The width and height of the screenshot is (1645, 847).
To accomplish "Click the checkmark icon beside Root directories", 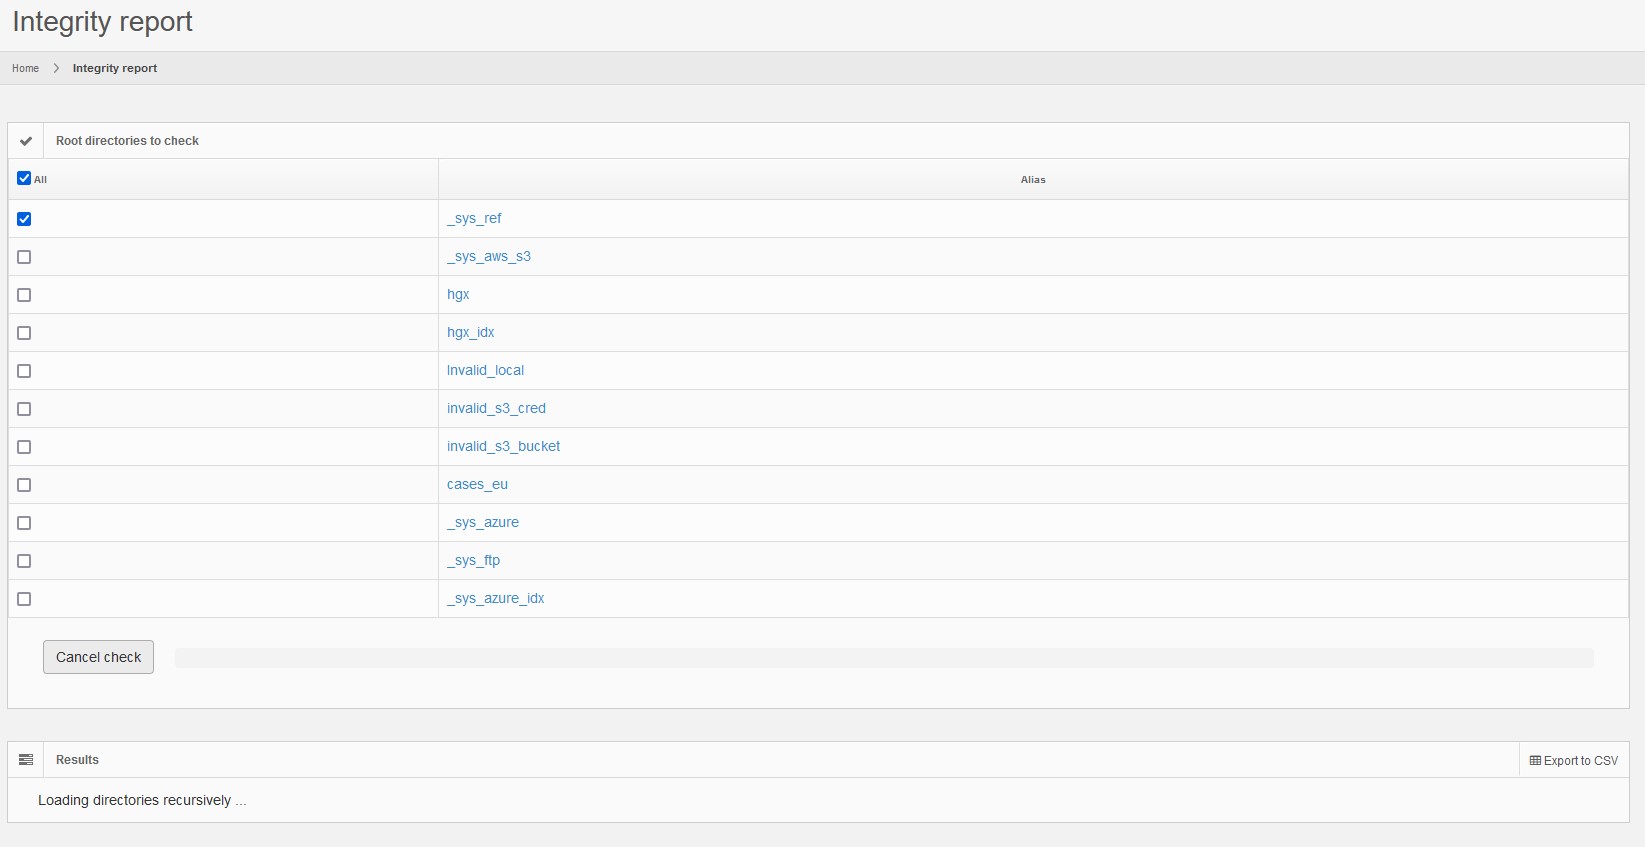I will point(26,141).
